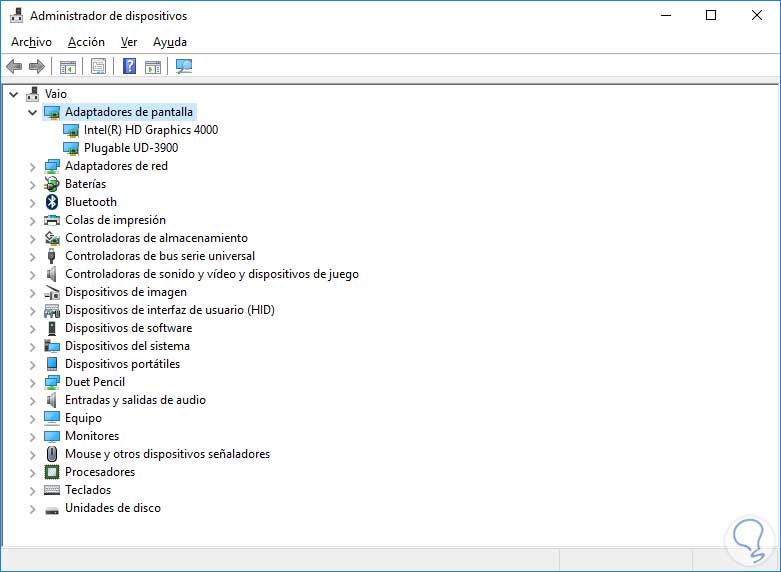The width and height of the screenshot is (781, 572).
Task: Open the Archivo menu
Action: click(x=31, y=42)
